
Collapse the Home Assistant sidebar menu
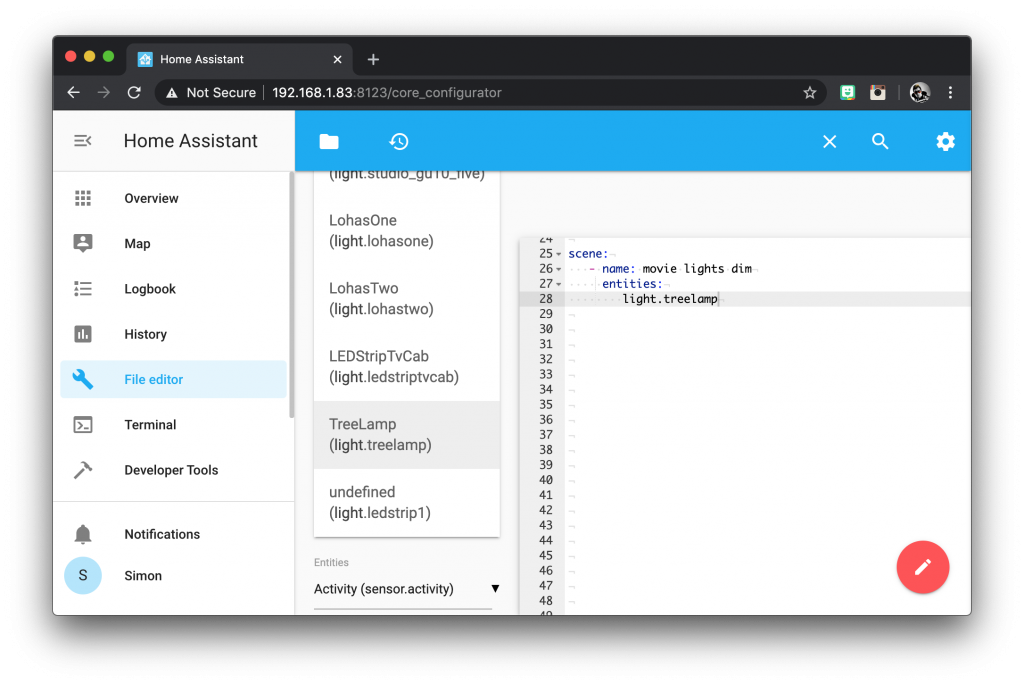coord(82,140)
